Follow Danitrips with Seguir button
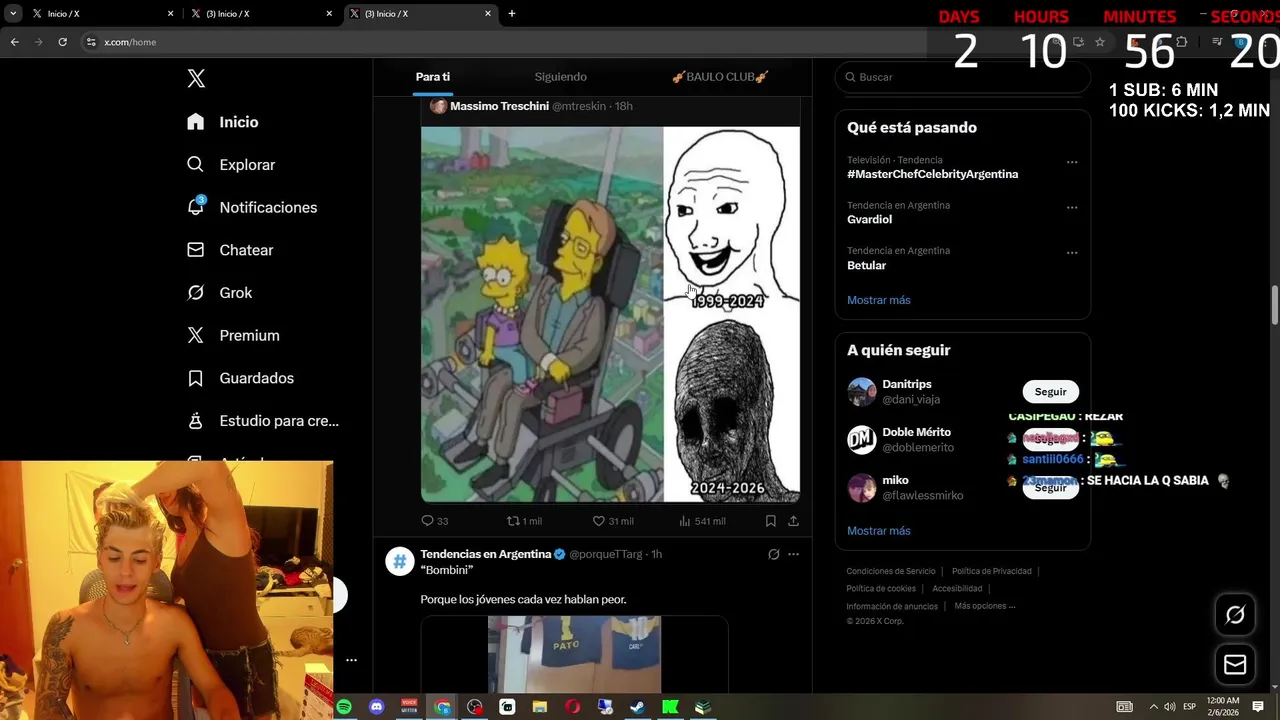Screen dimensions: 1280x720 click(1050, 392)
